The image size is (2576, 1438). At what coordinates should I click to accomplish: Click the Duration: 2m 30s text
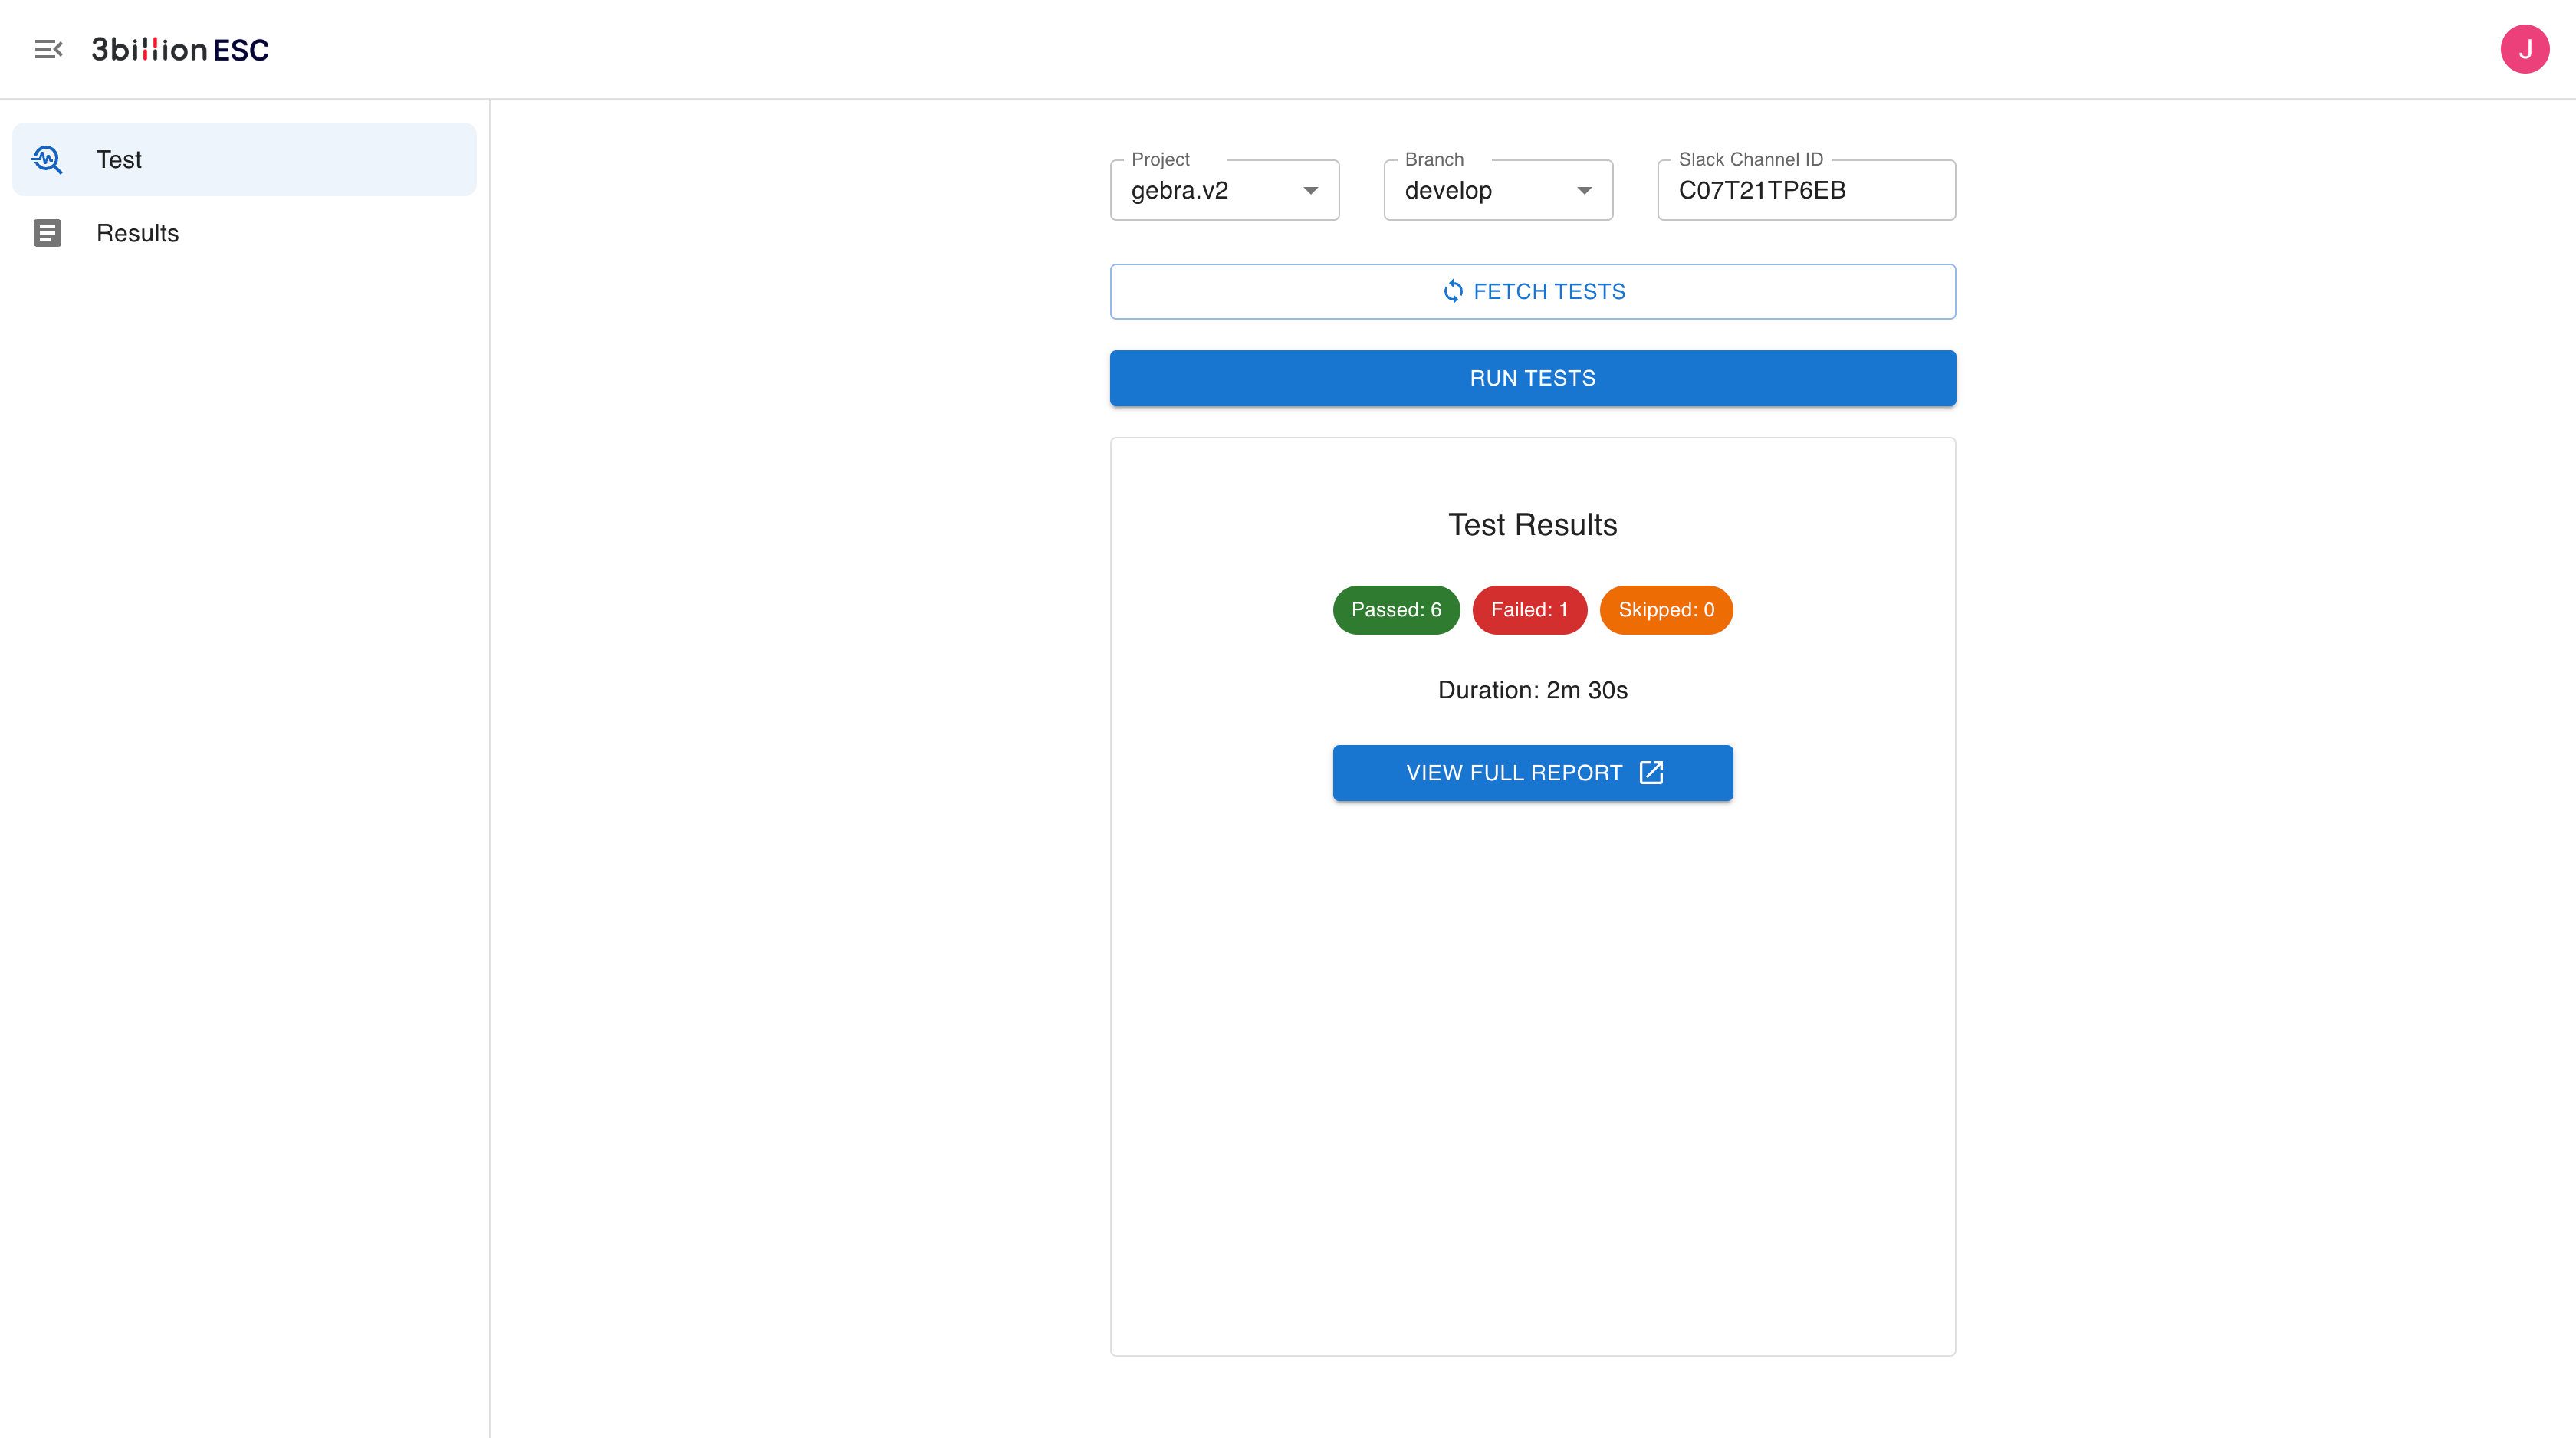tap(1532, 690)
